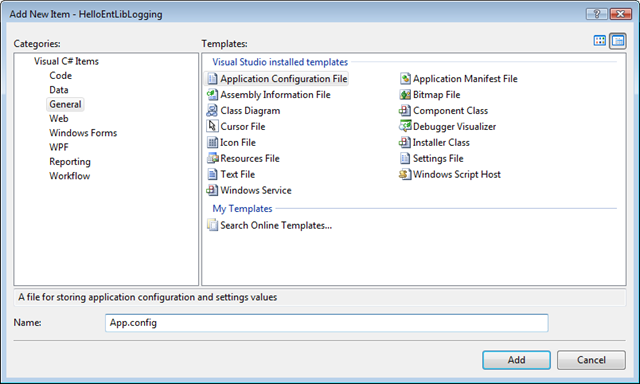The image size is (640, 384).
Task: Click the Cursor File icon
Action: coord(212,126)
